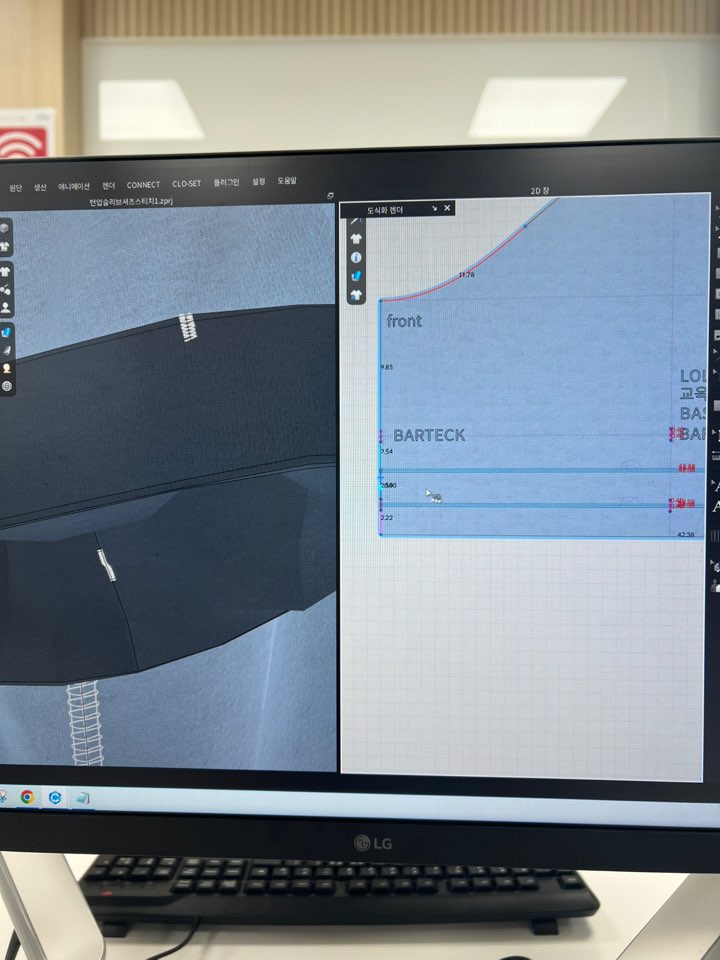720x960 pixels.
Task: Click the avatar bust icon in the 3D toolbar
Action: click(x=6, y=308)
